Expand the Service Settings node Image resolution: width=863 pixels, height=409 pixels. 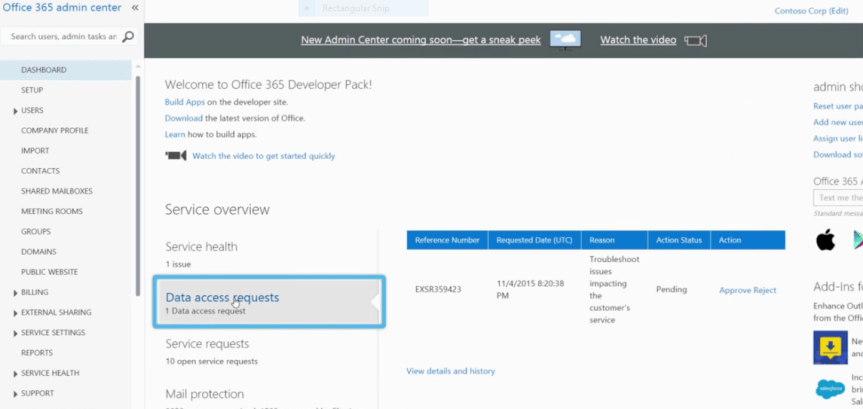[15, 333]
